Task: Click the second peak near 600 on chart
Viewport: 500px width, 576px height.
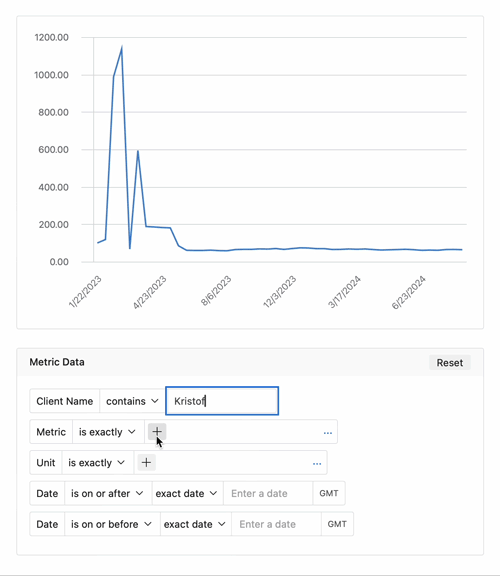Action: pos(138,151)
